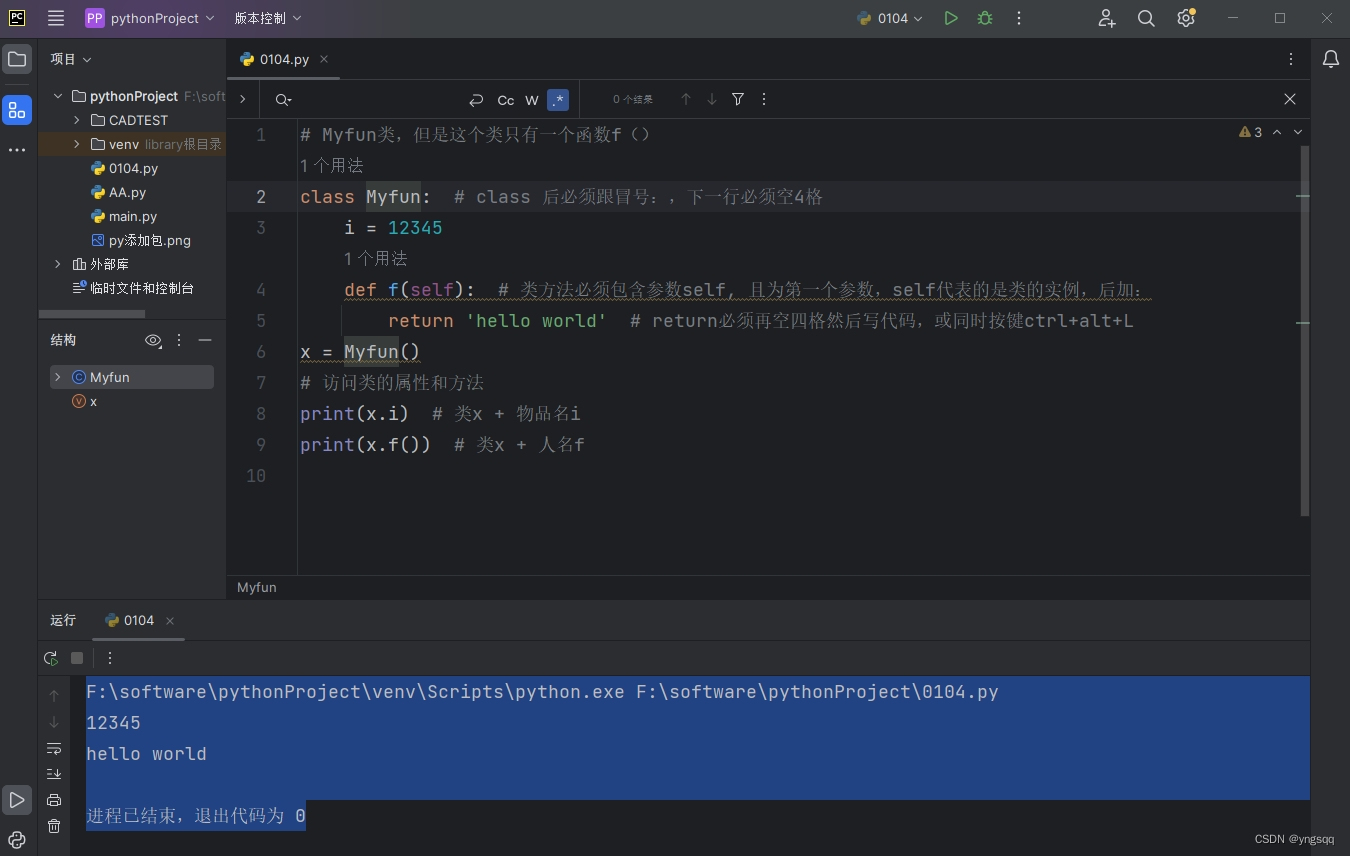The height and width of the screenshot is (856, 1350).
Task: Click the 1个用法 usages hint above class
Action: (x=332, y=166)
